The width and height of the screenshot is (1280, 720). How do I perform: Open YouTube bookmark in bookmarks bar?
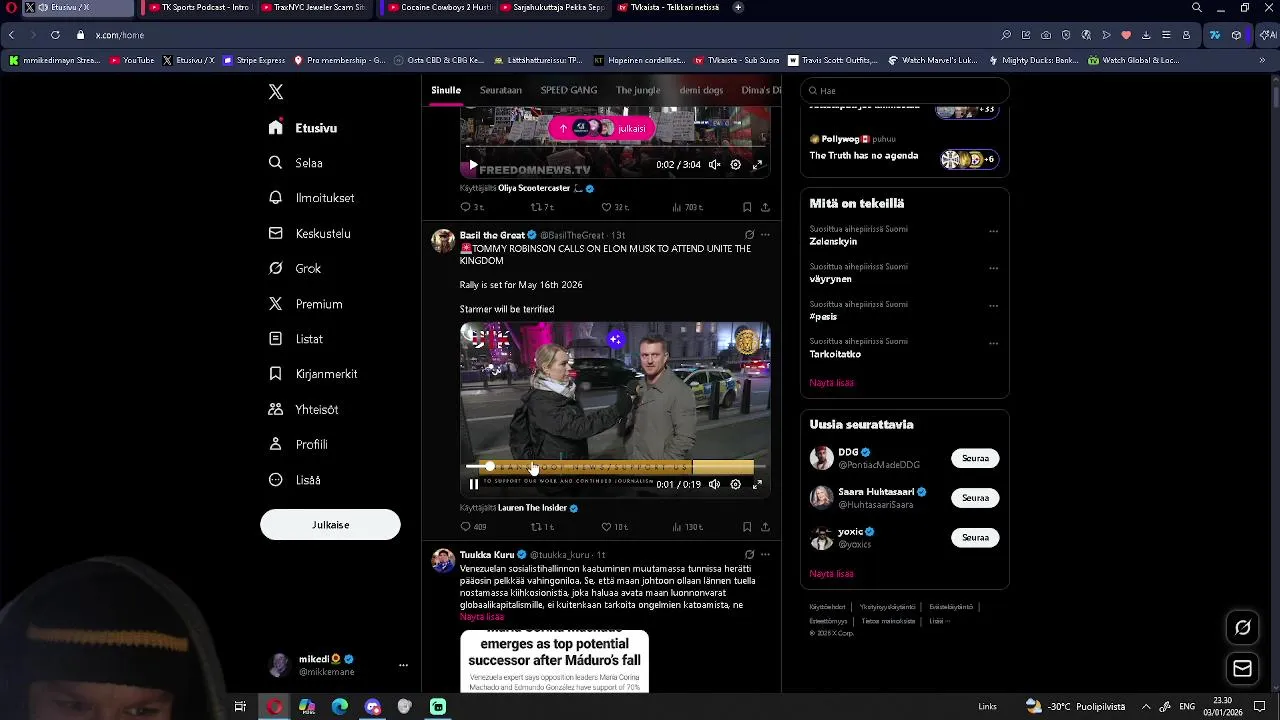coord(132,60)
